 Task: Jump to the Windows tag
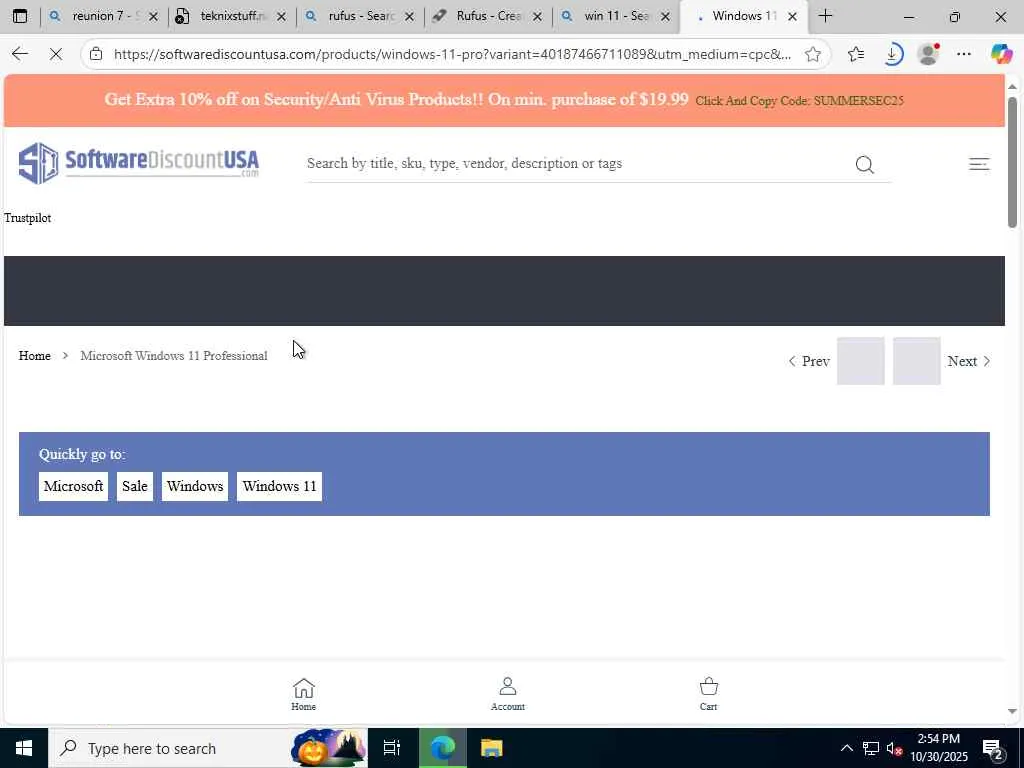tap(195, 487)
